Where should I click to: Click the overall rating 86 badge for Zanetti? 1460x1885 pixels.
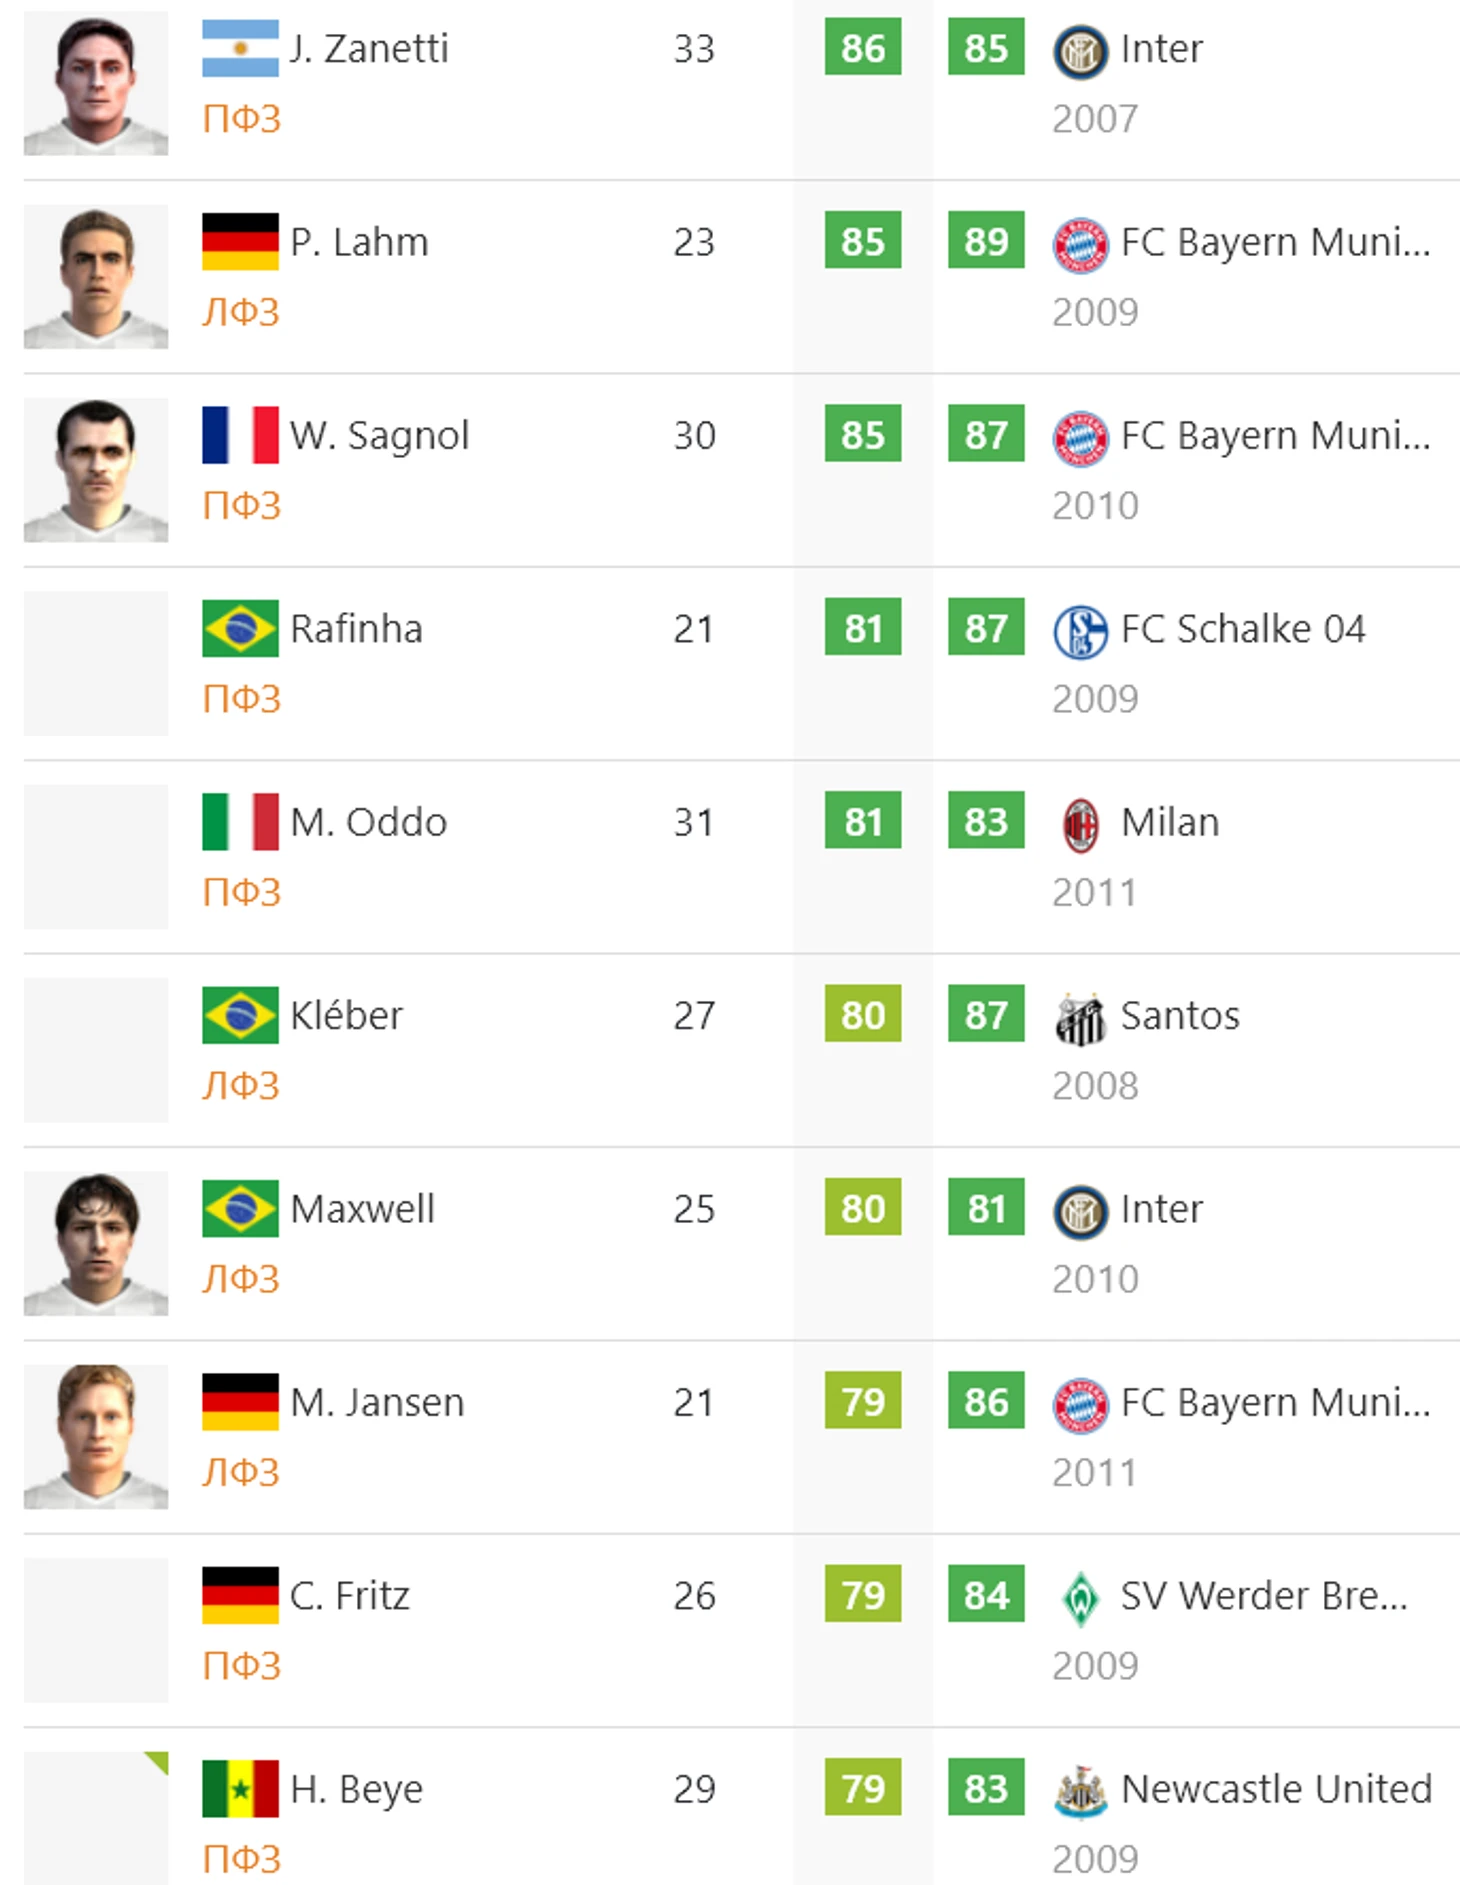click(862, 47)
